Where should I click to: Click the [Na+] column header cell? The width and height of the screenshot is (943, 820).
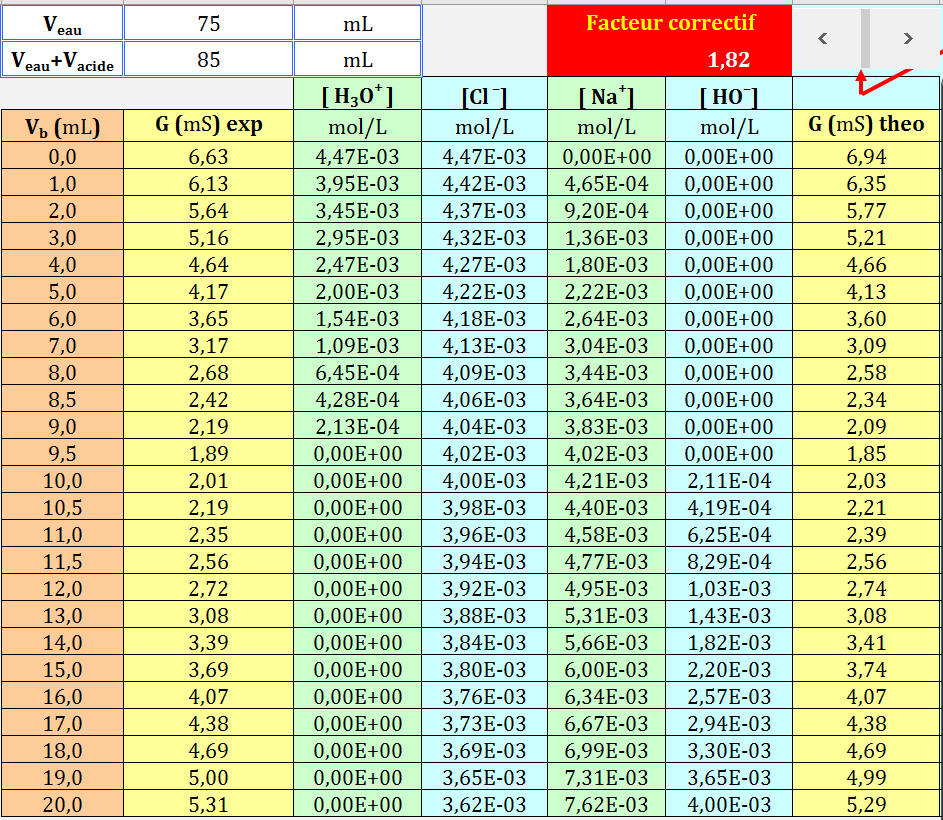tap(608, 97)
